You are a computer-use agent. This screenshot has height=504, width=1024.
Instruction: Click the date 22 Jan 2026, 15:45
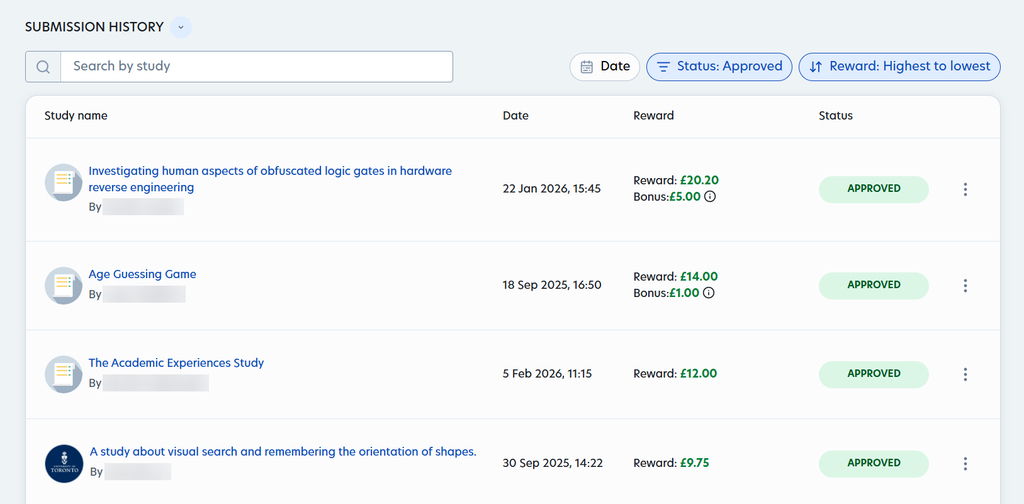coord(552,189)
